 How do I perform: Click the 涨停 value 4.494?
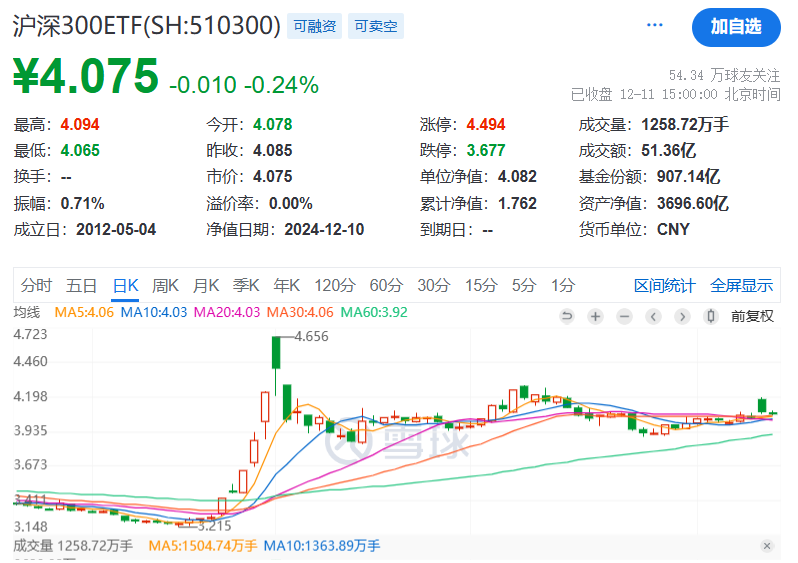(486, 124)
